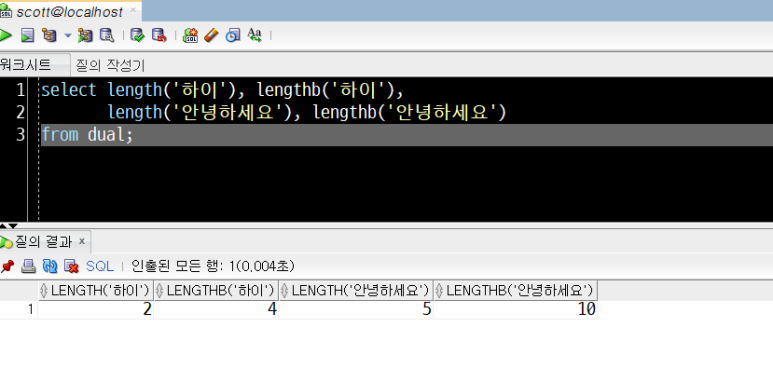Click the LENGTH('하이') column header
This screenshot has width=773, height=368.
click(x=96, y=291)
